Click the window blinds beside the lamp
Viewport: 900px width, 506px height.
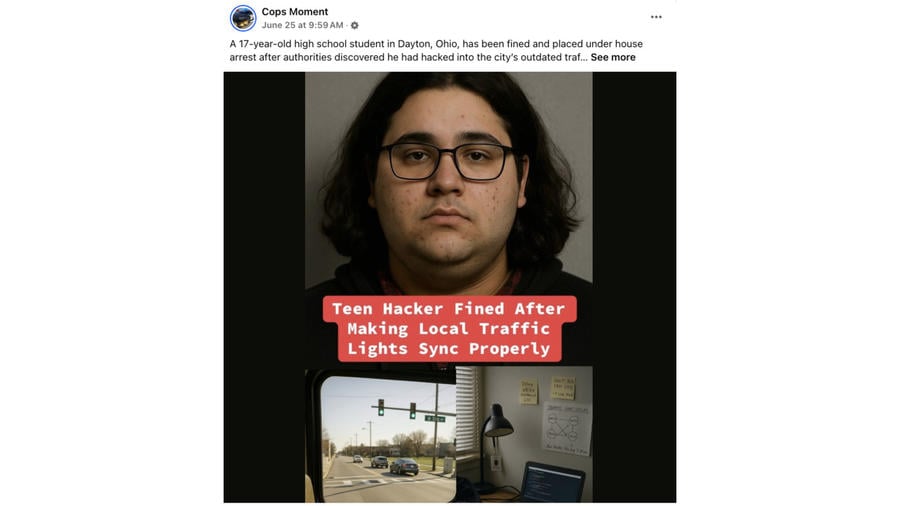tap(468, 410)
